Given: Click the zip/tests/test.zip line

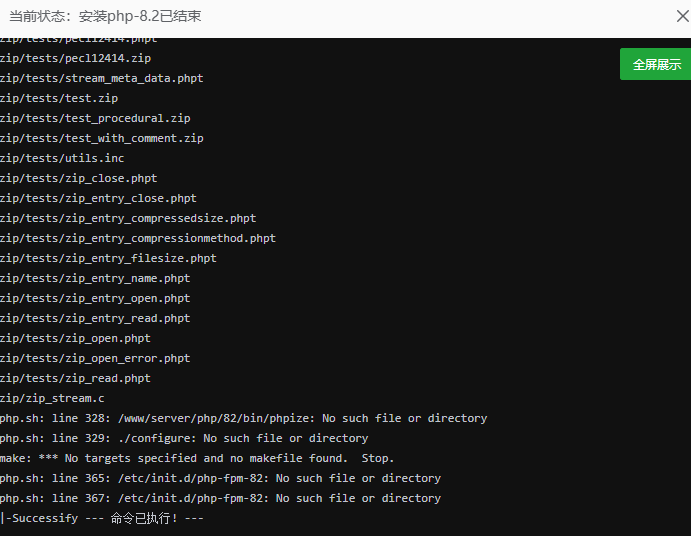Looking at the screenshot, I should 59,98.
